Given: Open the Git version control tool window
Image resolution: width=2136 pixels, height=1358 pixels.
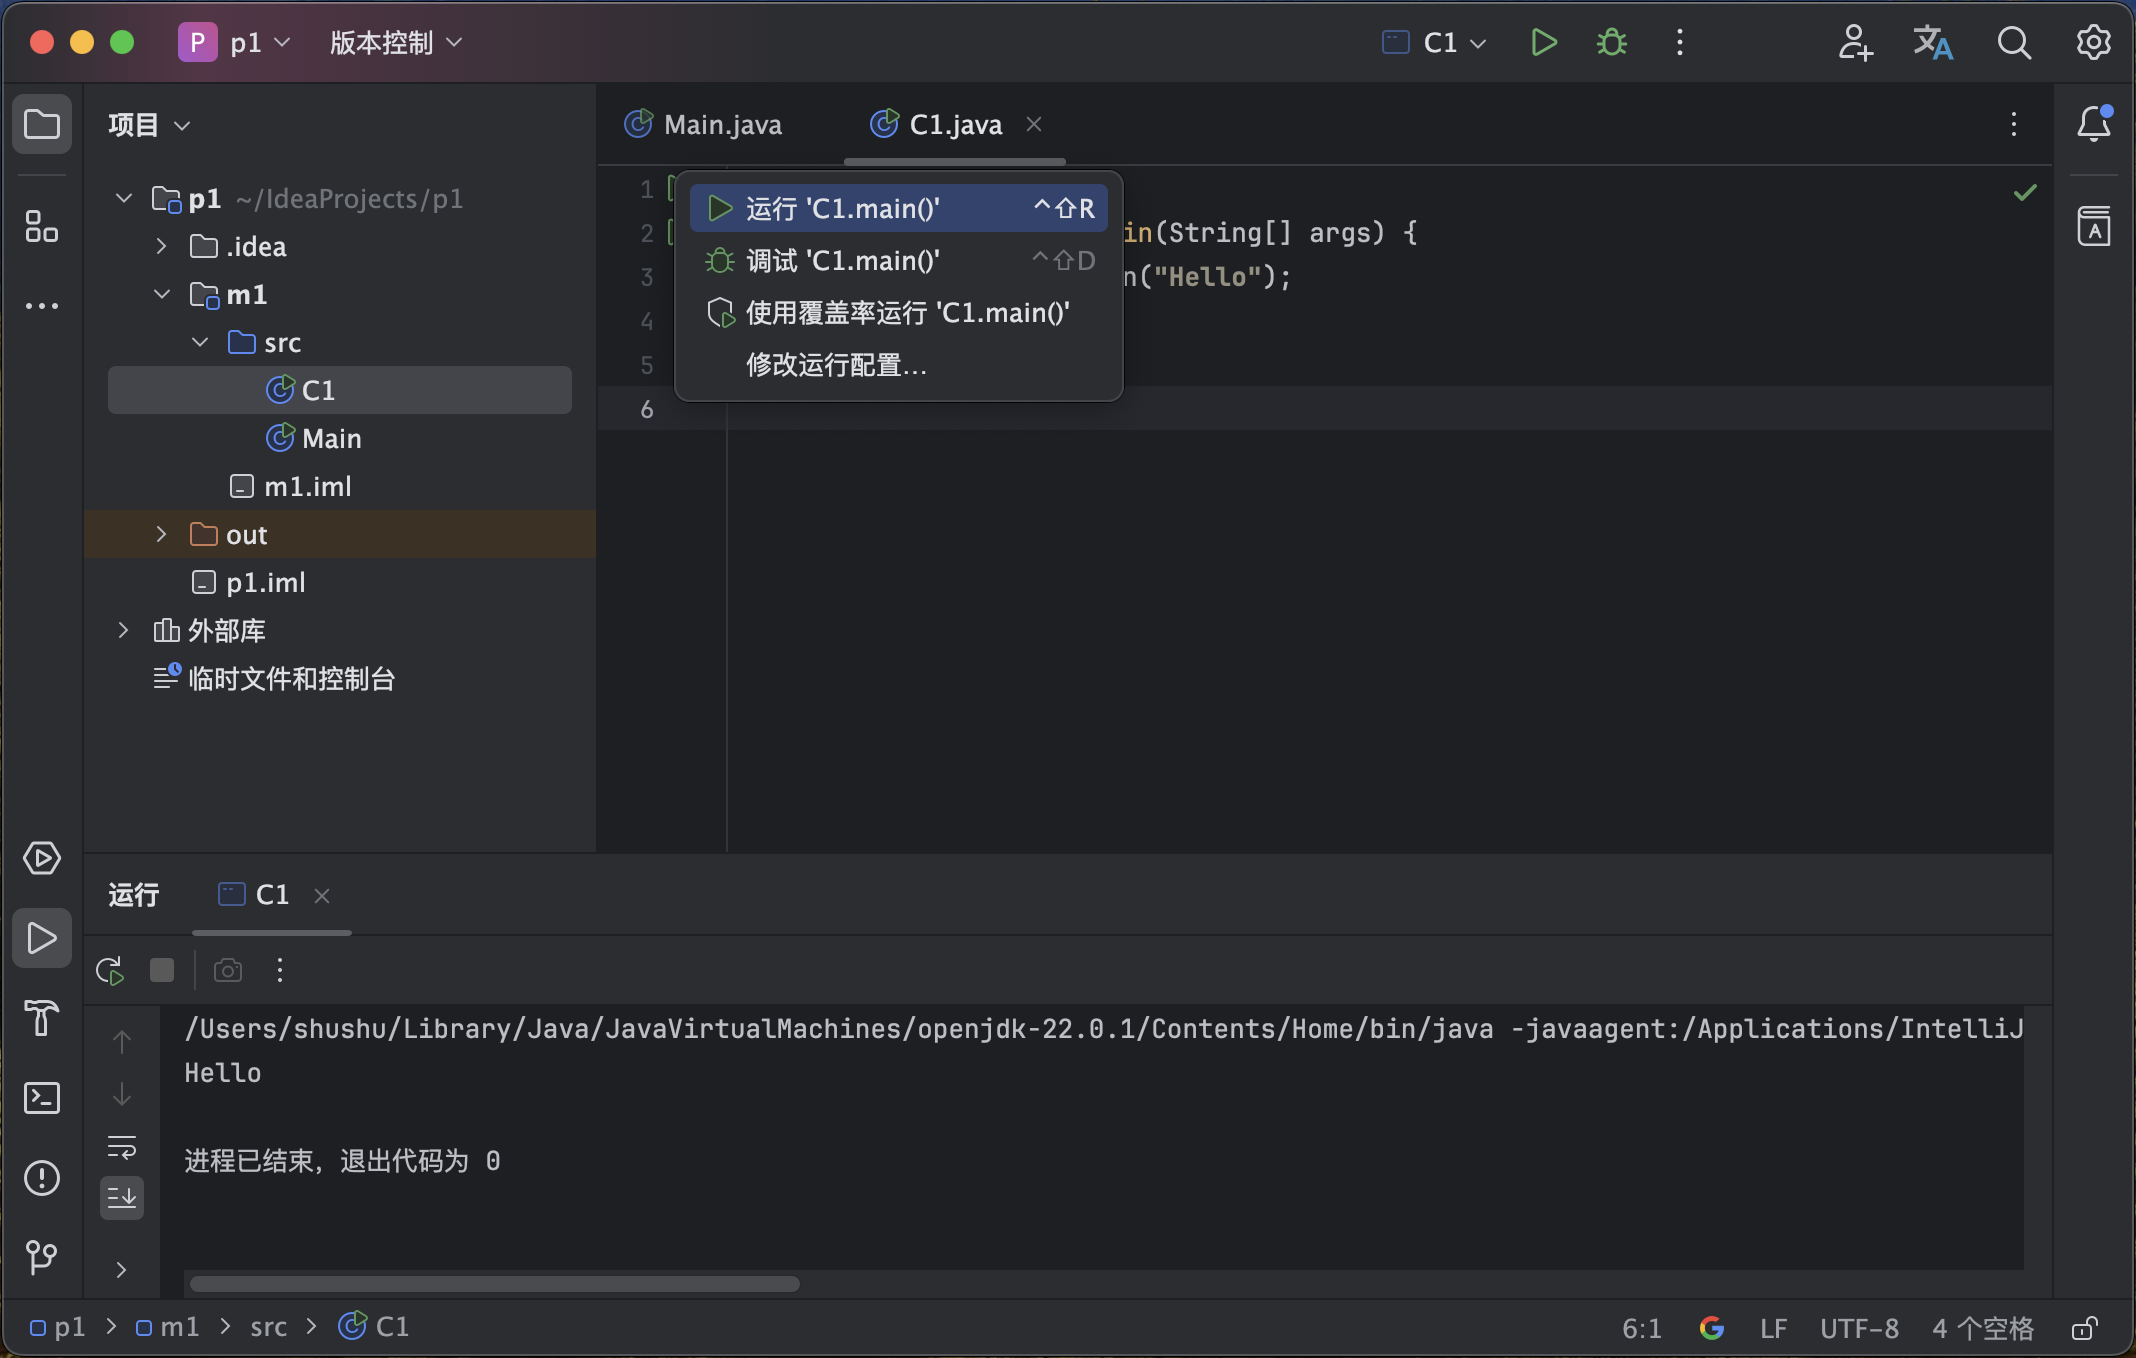Looking at the screenshot, I should tap(42, 1257).
